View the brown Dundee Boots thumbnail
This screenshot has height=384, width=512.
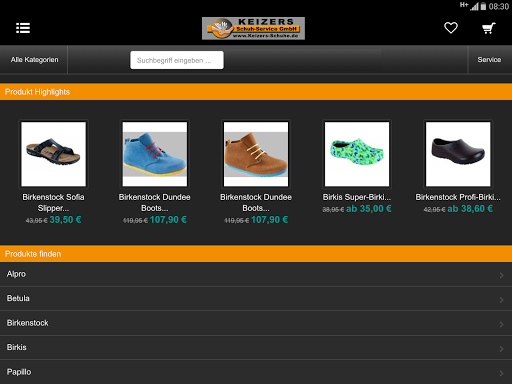click(256, 154)
